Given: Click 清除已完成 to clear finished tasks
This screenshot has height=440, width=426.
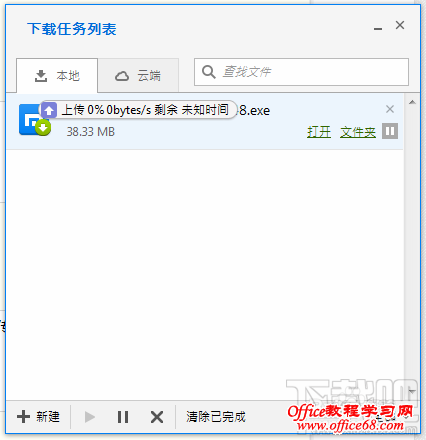Looking at the screenshot, I should pos(216,417).
